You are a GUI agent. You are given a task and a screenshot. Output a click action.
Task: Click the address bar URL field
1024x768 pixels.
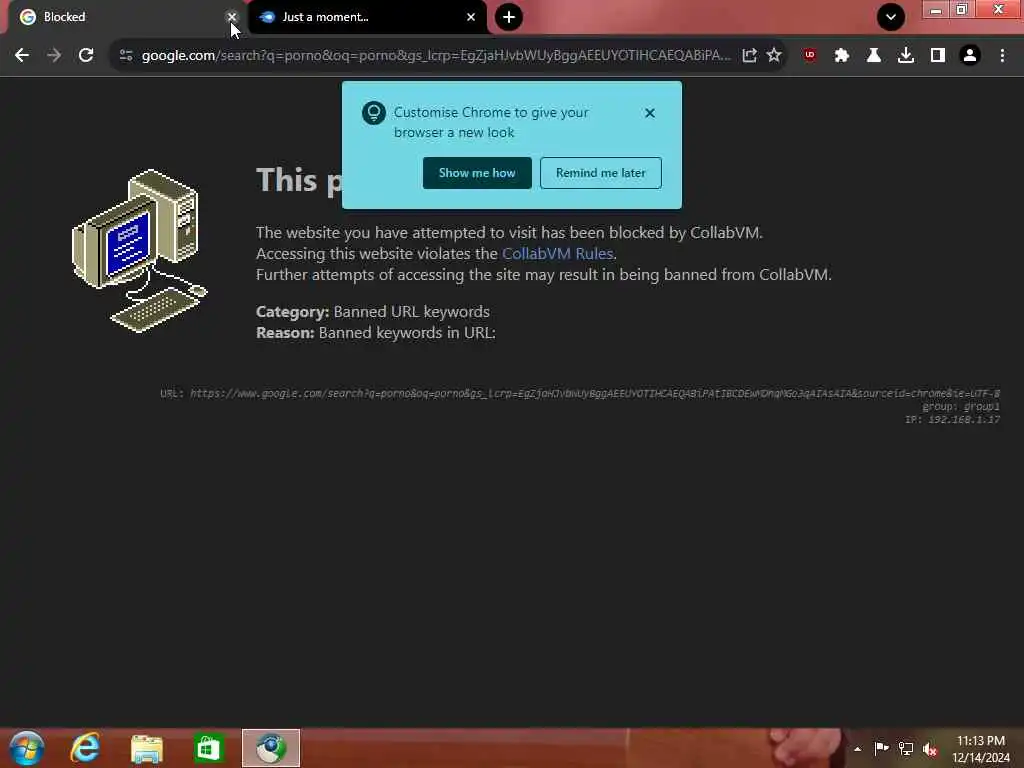(436, 56)
